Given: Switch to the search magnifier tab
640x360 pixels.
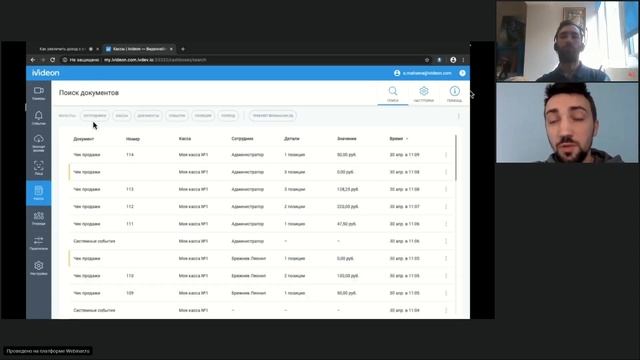Looking at the screenshot, I should pos(393,94).
